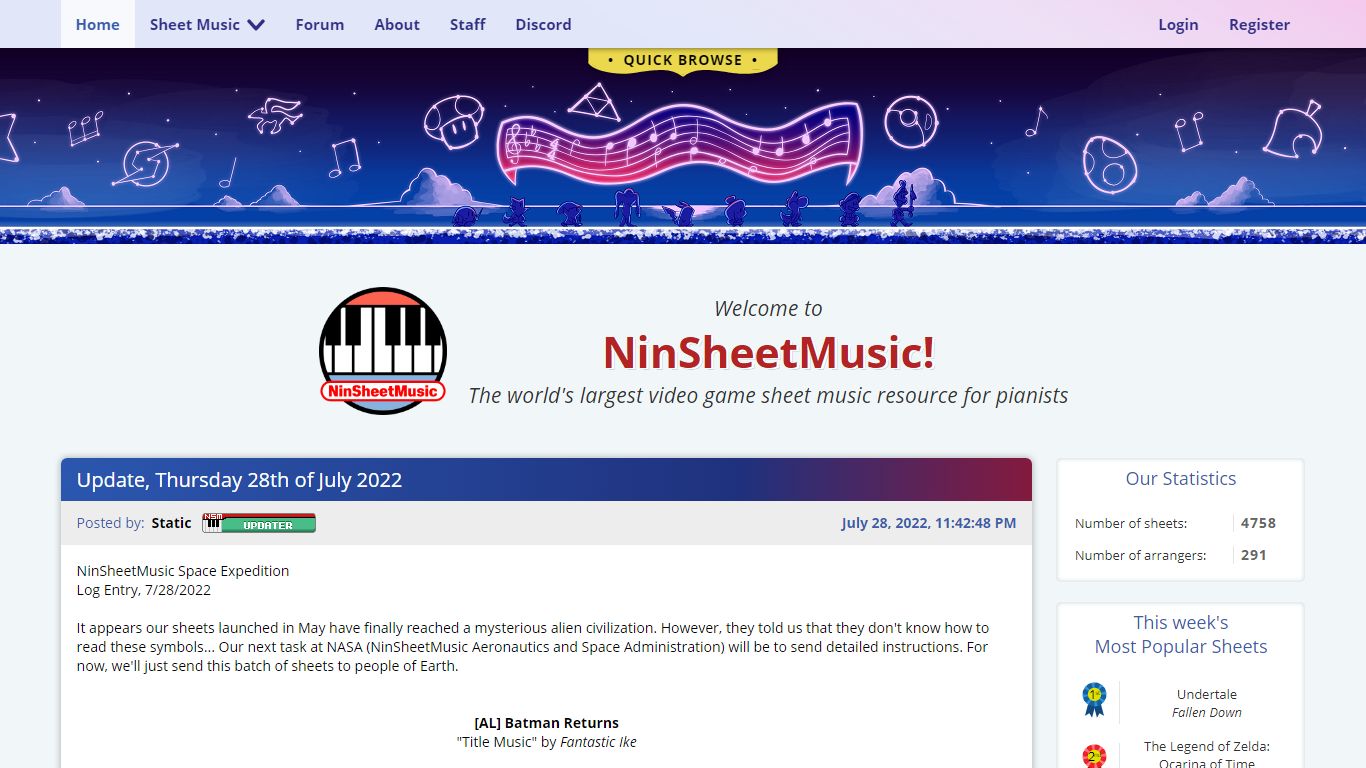Viewport: 1366px width, 768px height.
Task: Visit the About page
Action: 397,24
